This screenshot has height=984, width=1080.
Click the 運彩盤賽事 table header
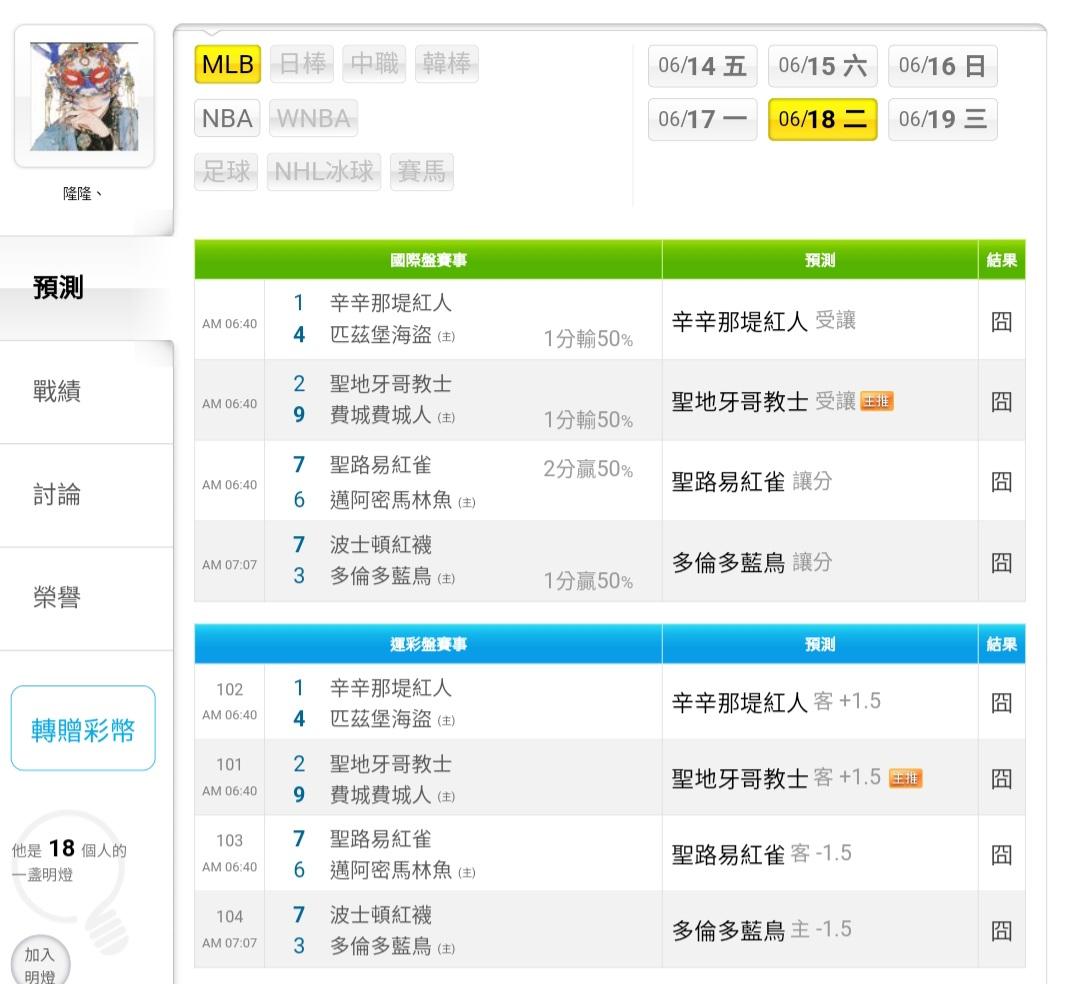pos(428,645)
